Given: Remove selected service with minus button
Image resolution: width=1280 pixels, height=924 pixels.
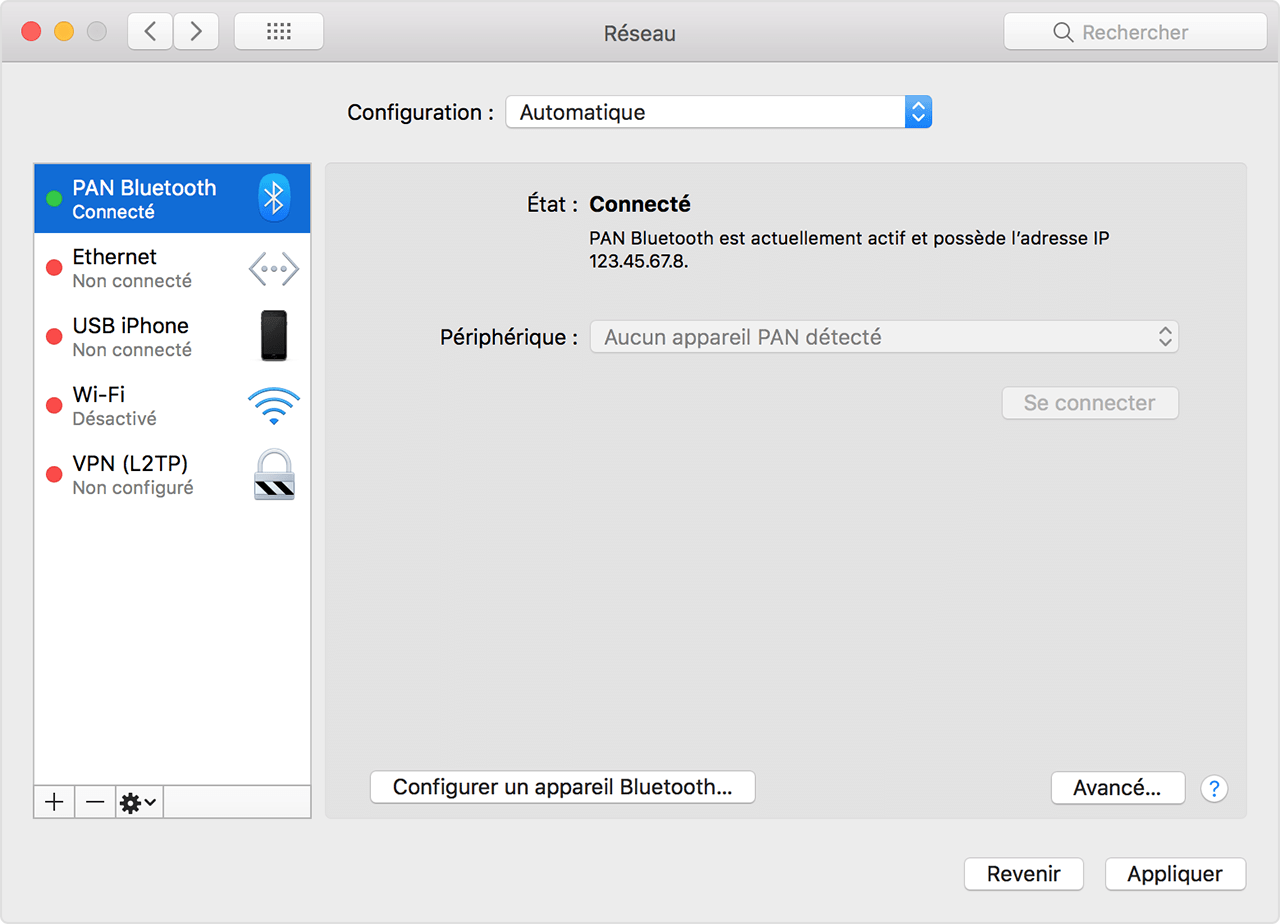Looking at the screenshot, I should point(95,802).
